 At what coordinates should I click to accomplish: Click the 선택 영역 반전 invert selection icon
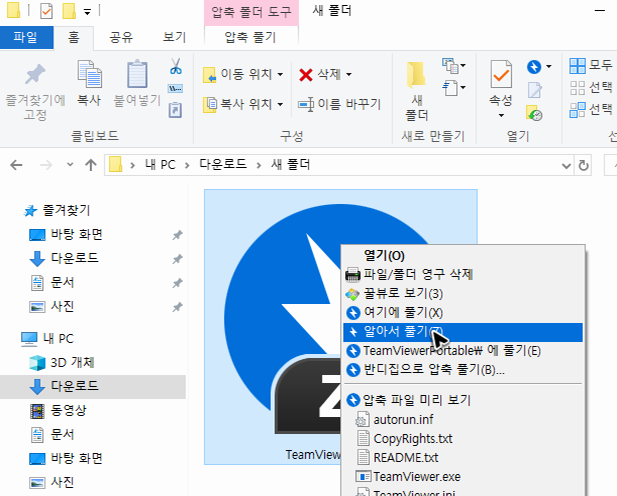578,110
